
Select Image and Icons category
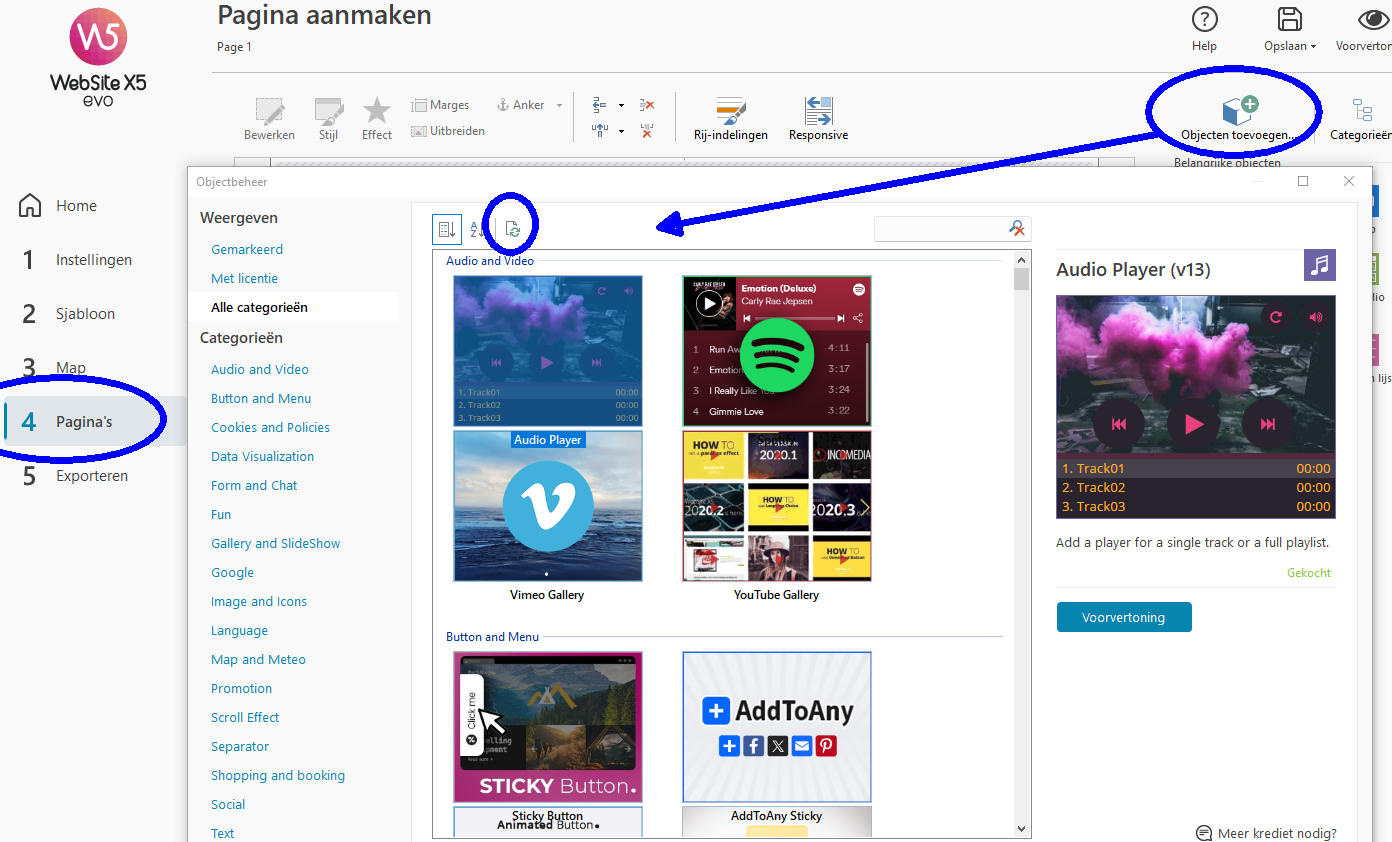click(259, 602)
